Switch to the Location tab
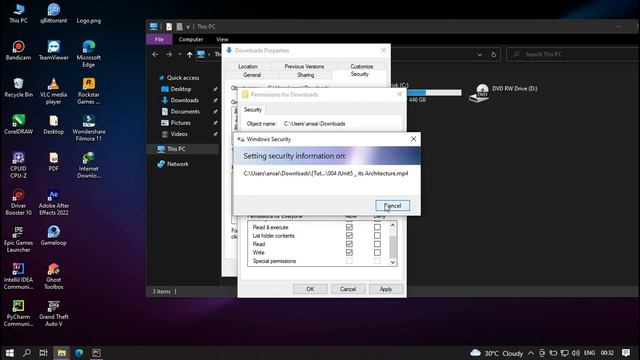This screenshot has height=360, width=640. coord(248,66)
